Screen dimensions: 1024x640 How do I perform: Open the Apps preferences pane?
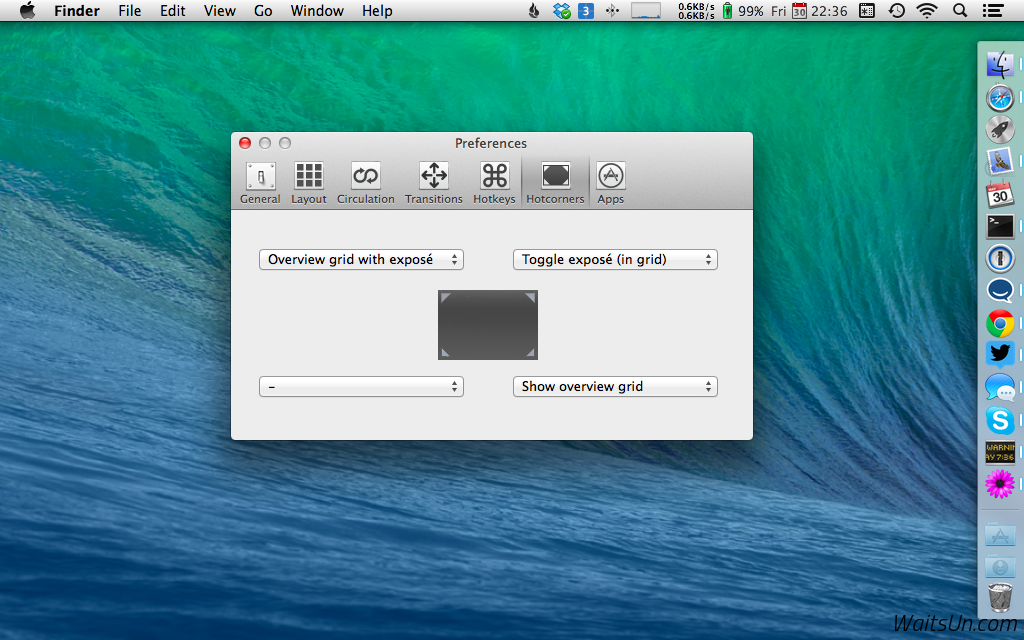click(x=610, y=183)
